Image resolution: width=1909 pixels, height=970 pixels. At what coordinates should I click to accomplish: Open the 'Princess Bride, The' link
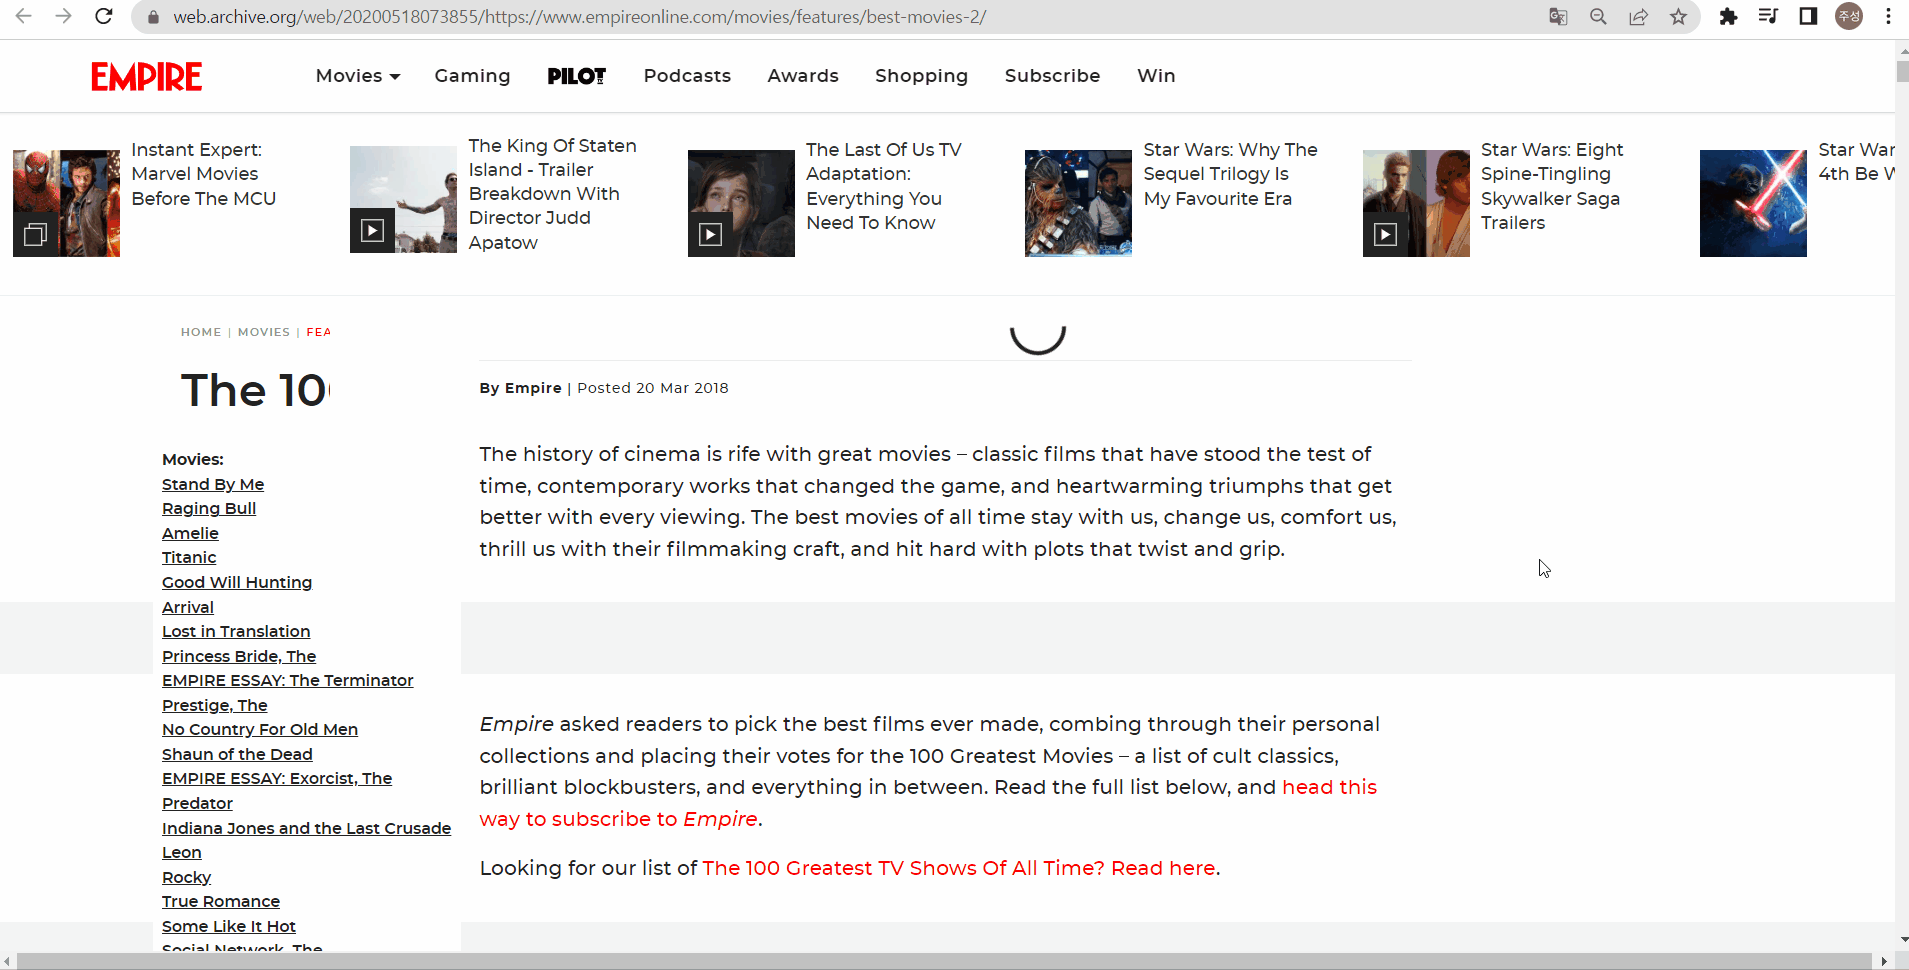coord(239,656)
